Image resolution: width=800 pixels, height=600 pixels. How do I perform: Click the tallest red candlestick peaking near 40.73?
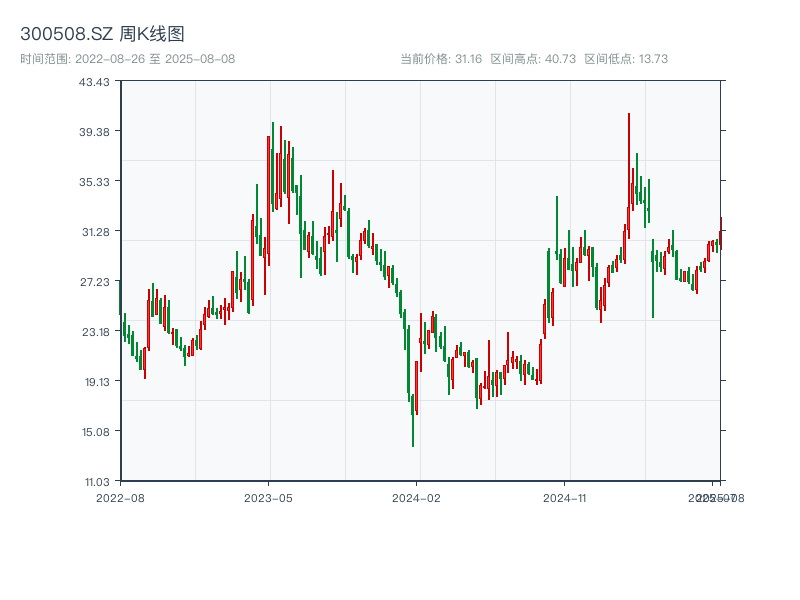(629, 160)
